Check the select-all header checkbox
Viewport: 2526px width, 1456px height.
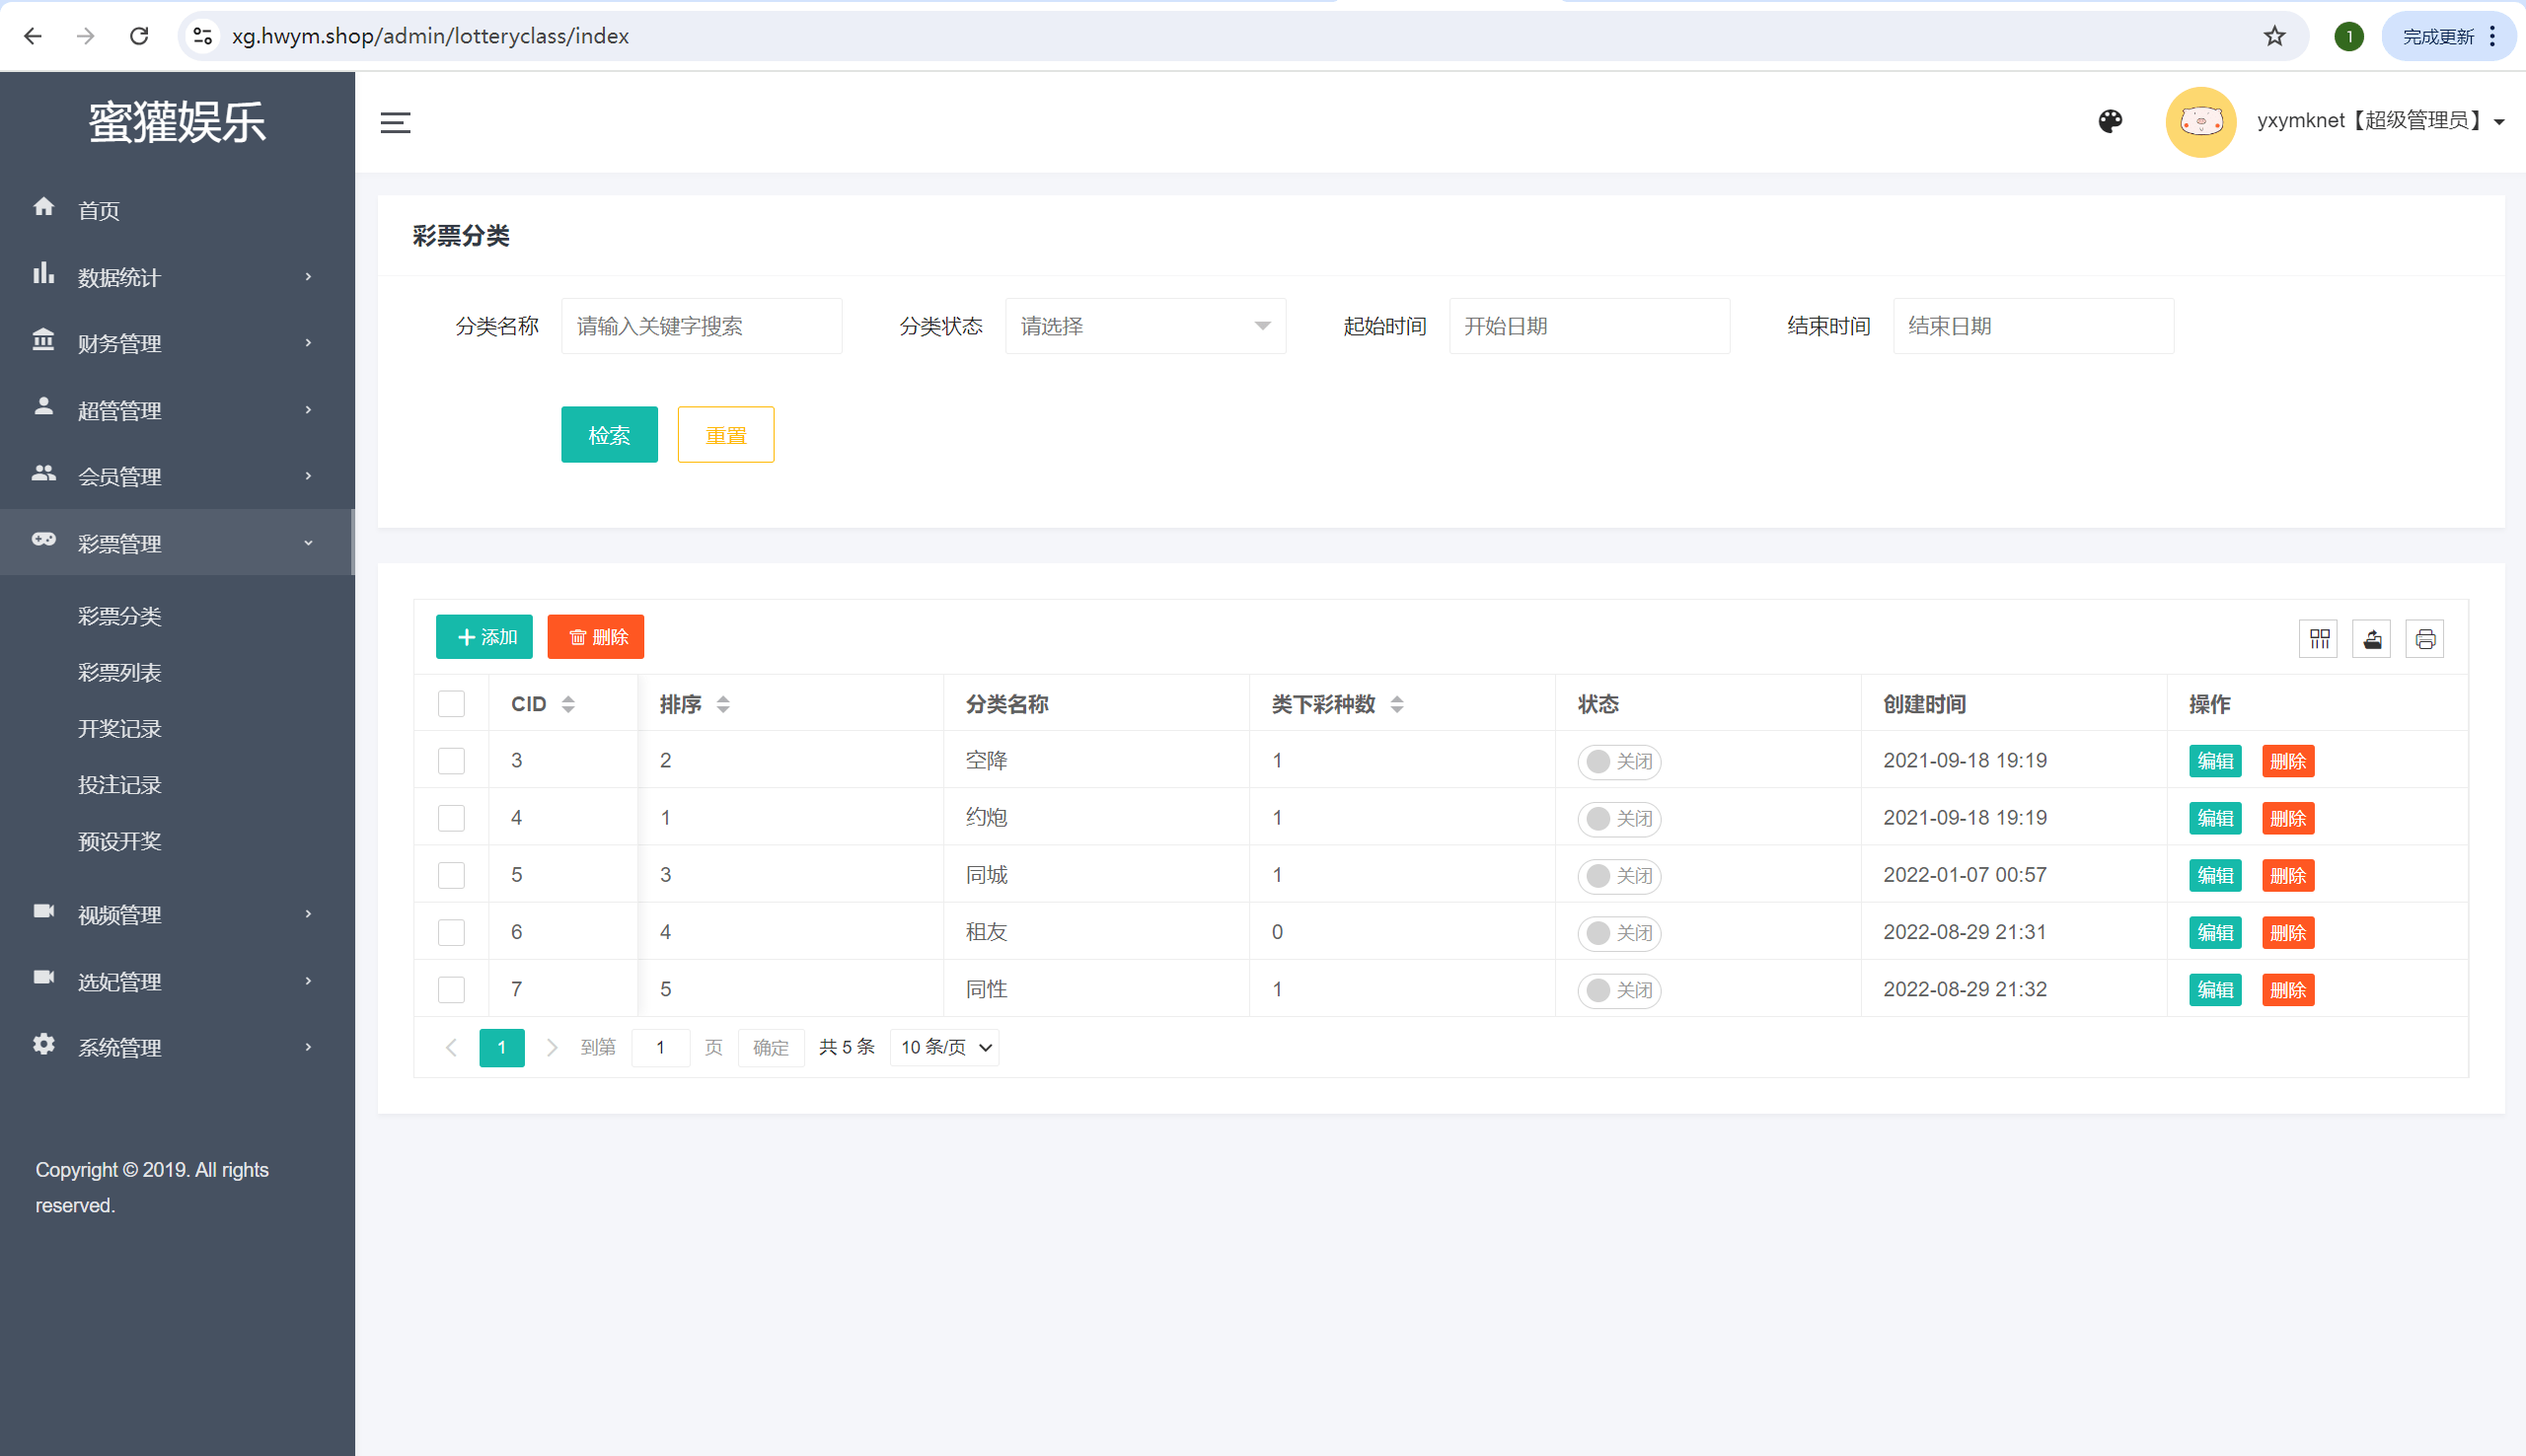click(451, 704)
